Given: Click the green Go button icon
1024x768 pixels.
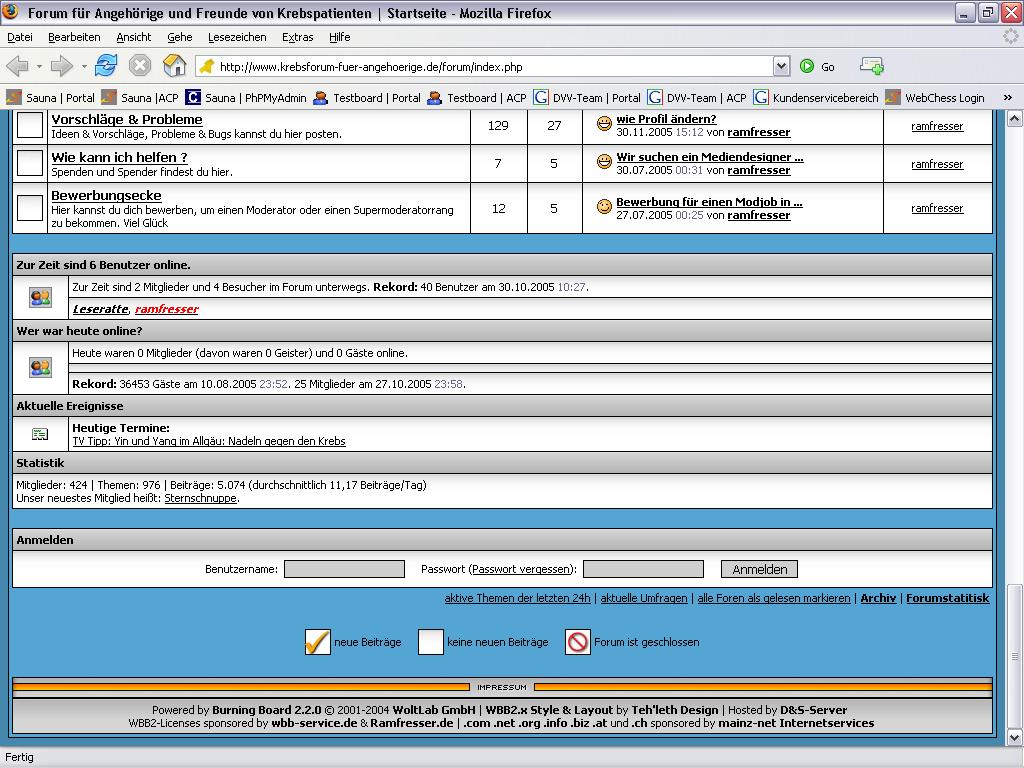Looking at the screenshot, I should pos(807,67).
